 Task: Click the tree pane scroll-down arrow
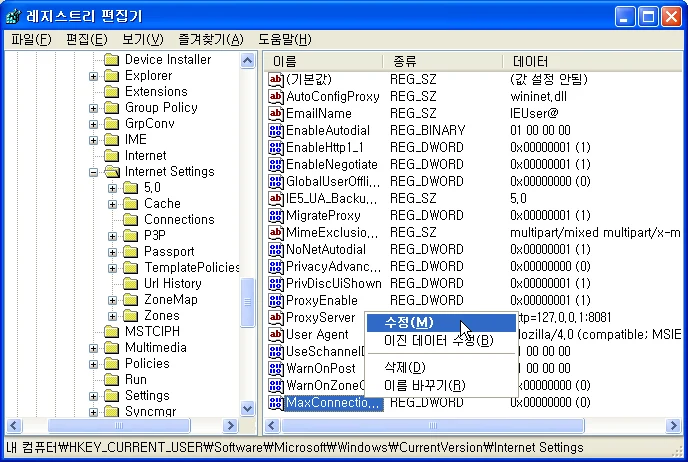247,408
